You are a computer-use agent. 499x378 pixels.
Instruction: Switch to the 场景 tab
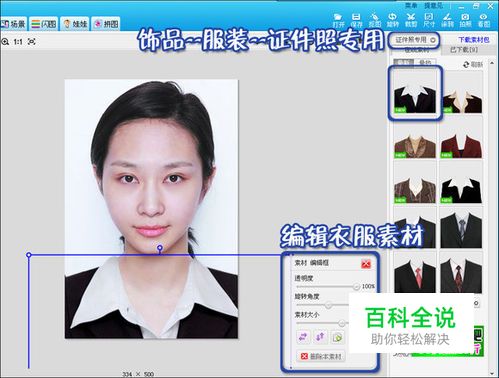pos(13,24)
